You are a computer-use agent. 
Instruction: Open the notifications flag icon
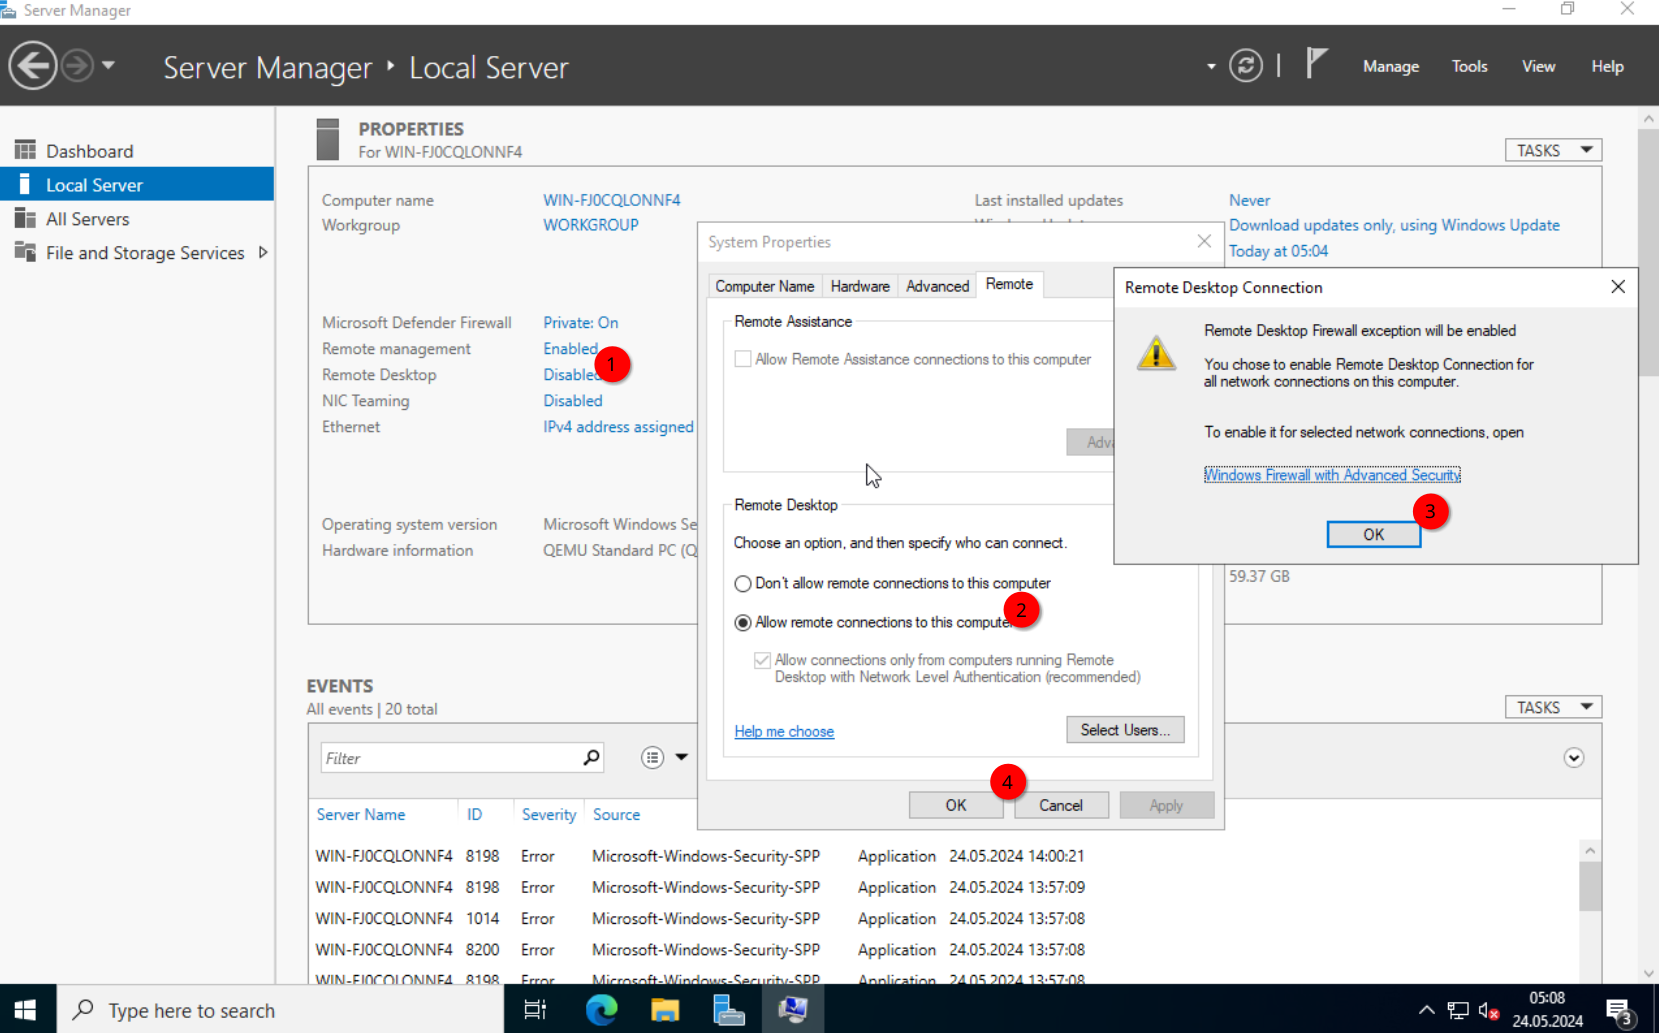tap(1317, 64)
